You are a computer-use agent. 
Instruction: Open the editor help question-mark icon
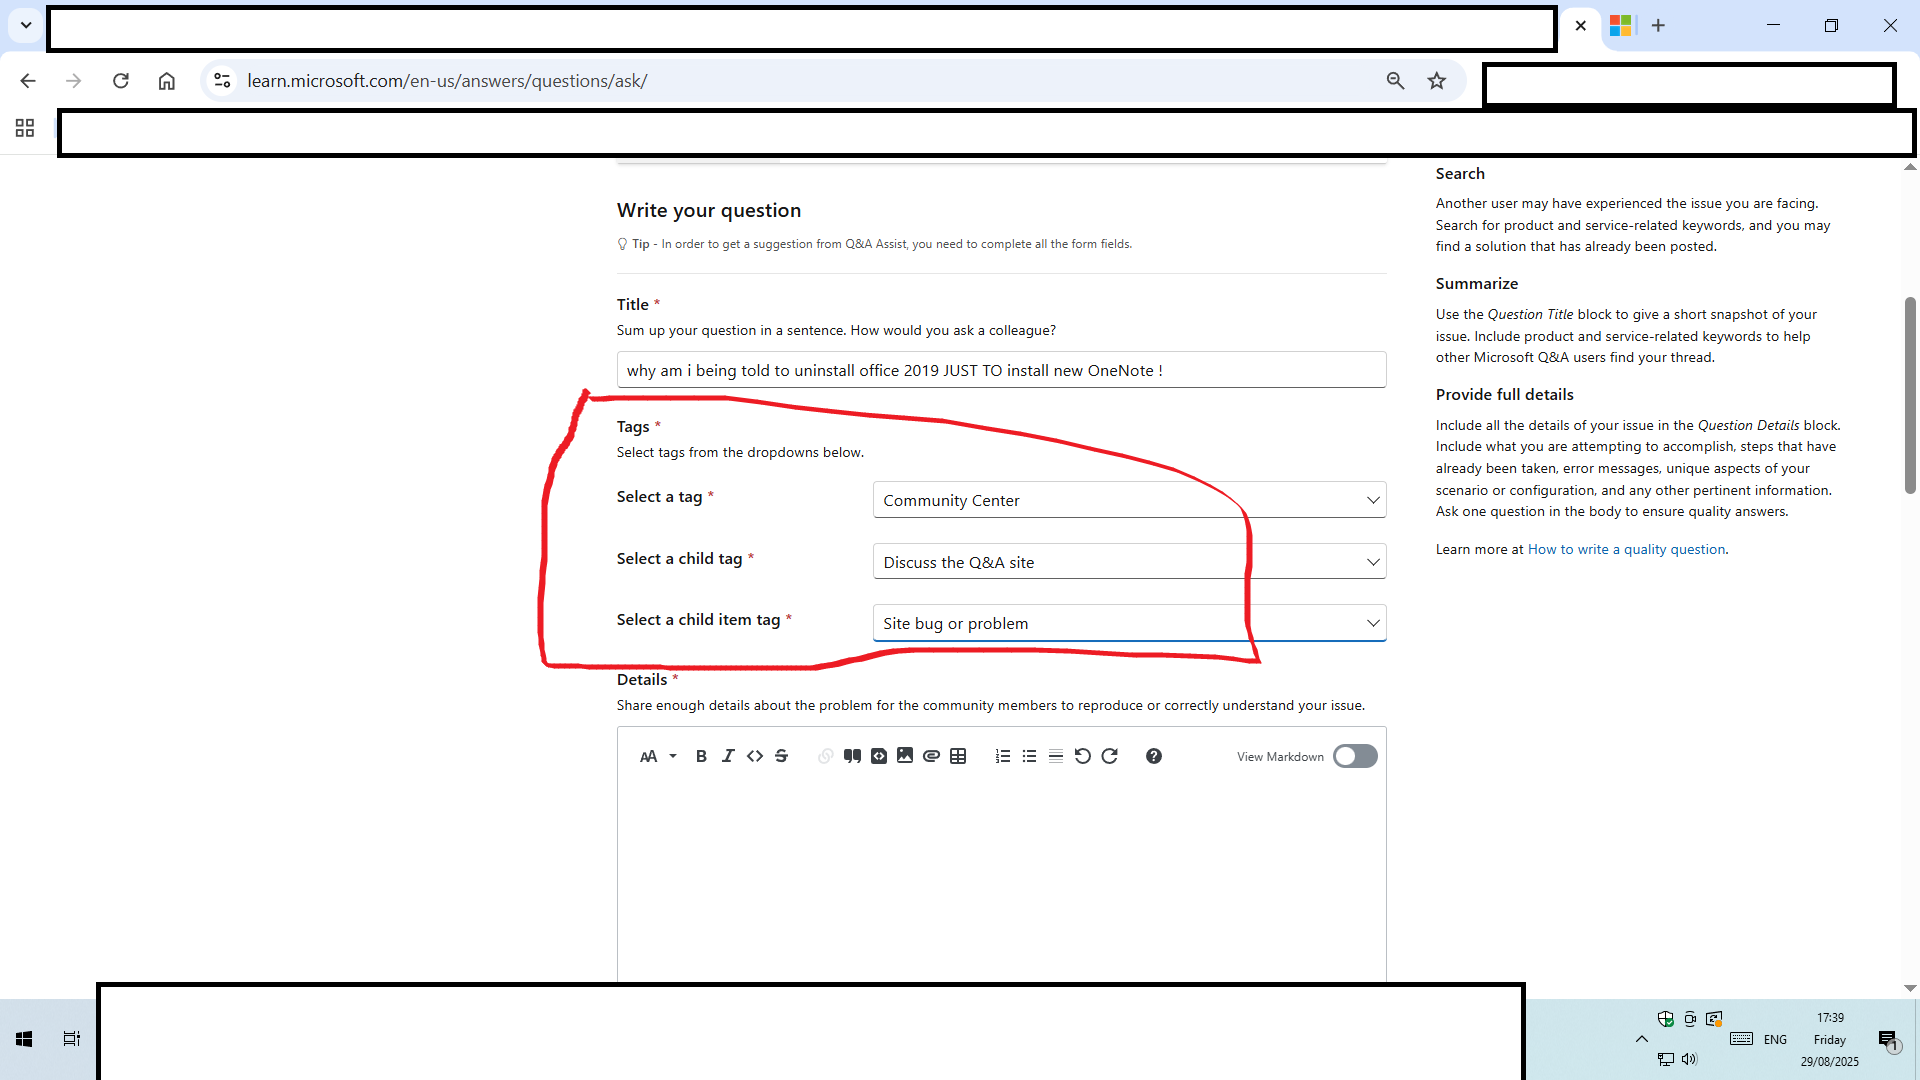[x=1154, y=756]
